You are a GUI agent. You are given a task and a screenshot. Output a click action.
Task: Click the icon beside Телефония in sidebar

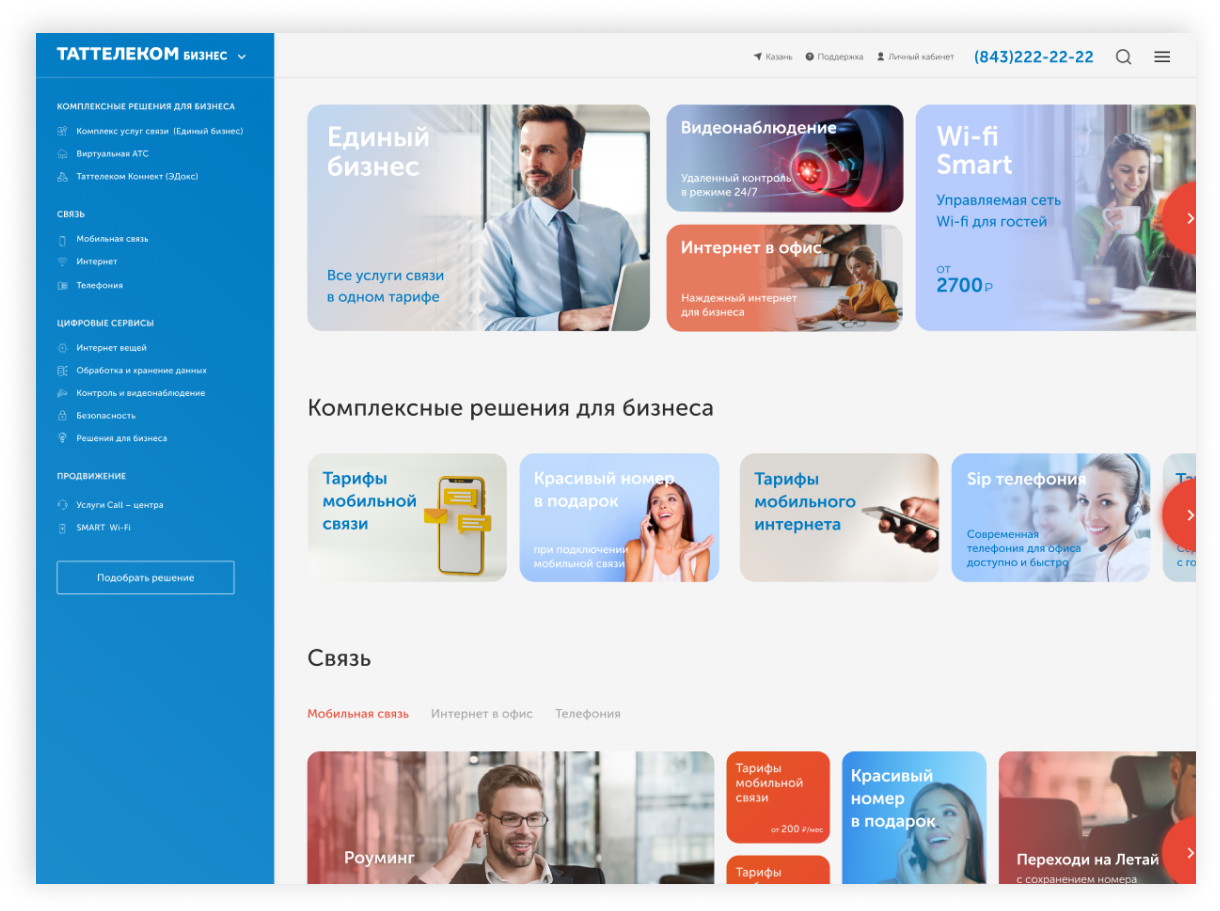62,286
